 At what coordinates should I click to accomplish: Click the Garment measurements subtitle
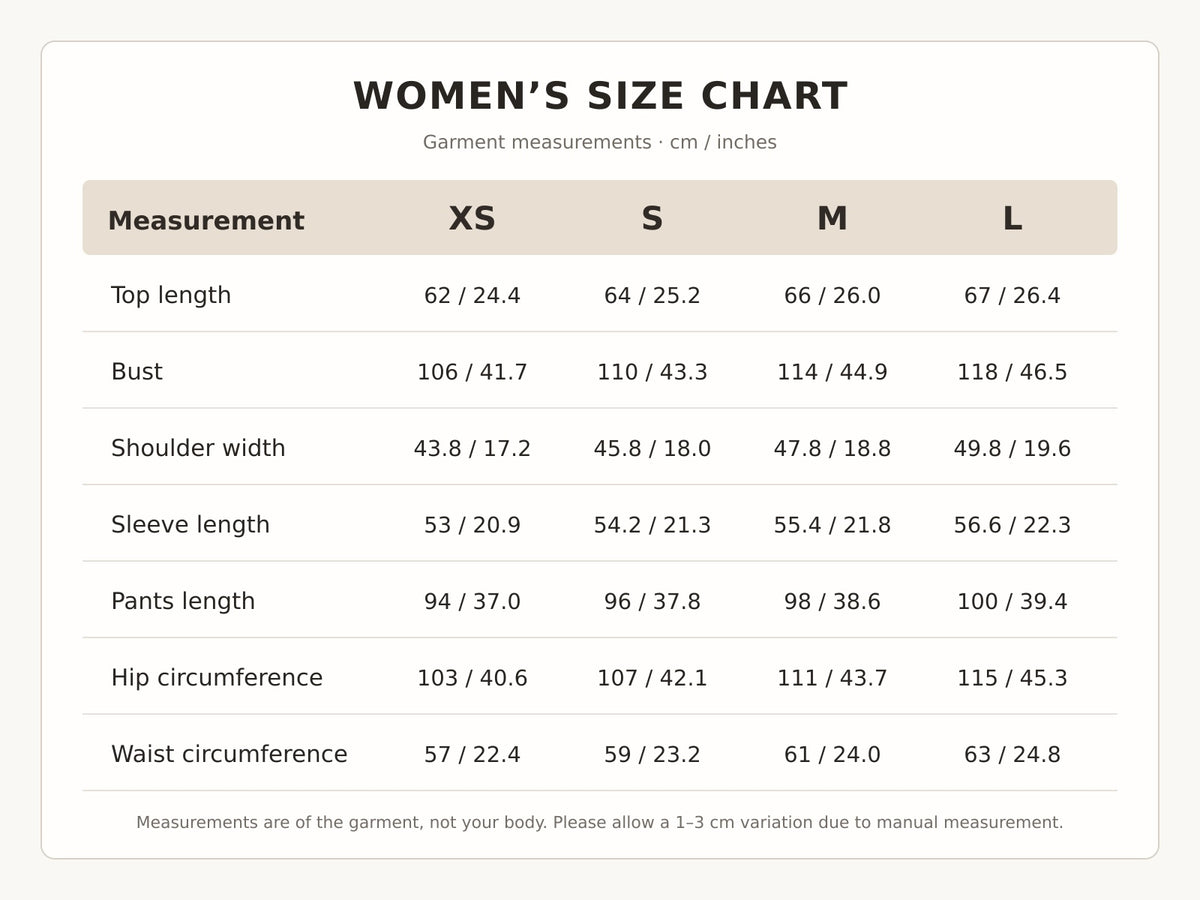click(x=600, y=142)
